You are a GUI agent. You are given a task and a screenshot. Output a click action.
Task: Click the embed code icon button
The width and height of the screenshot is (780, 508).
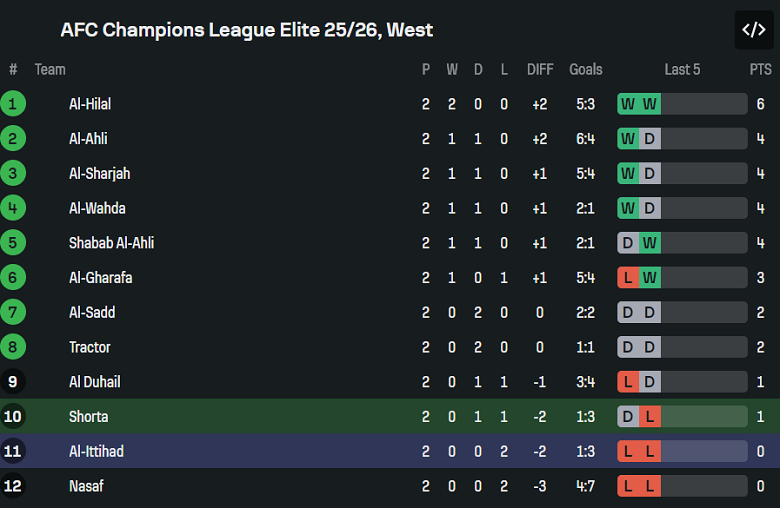753,30
